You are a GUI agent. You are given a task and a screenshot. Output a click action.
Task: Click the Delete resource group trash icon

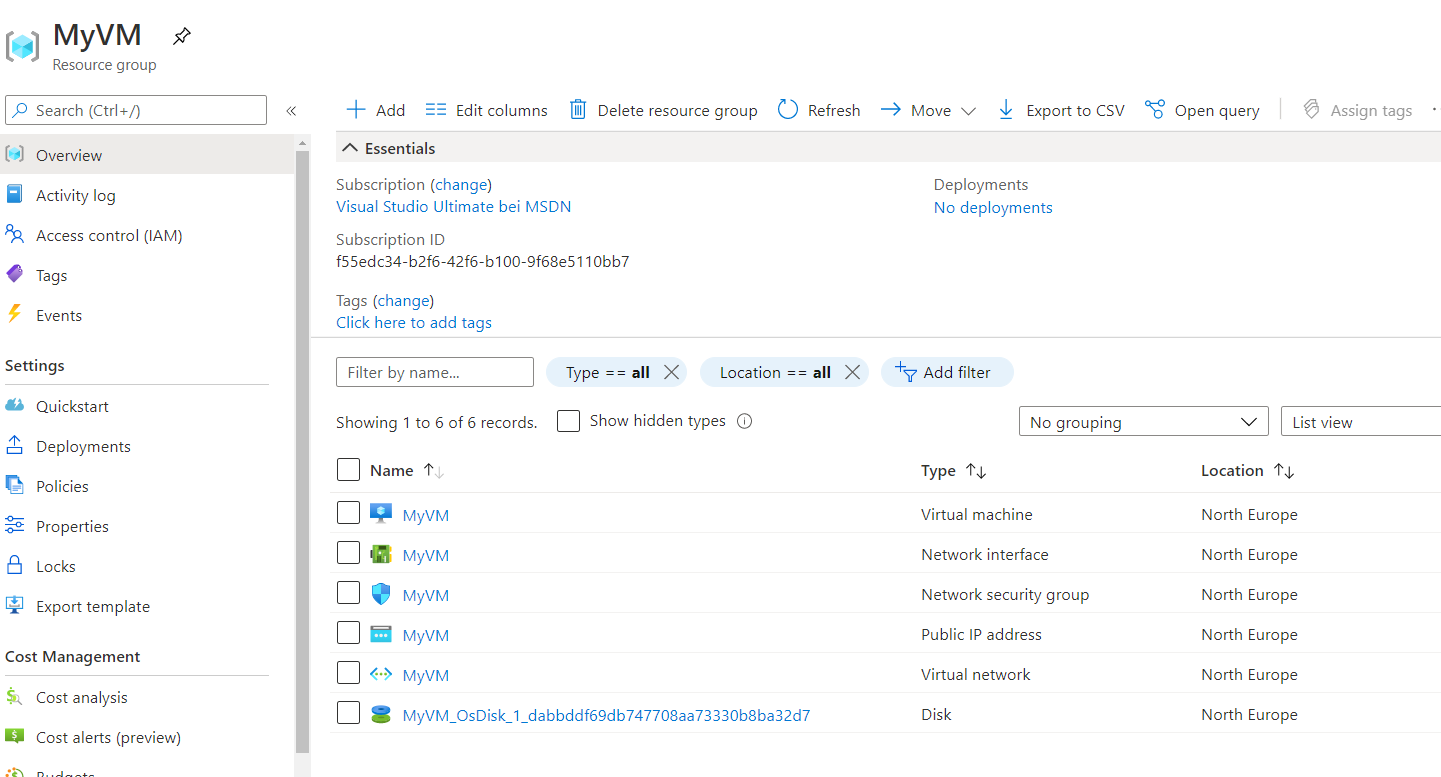[578, 110]
